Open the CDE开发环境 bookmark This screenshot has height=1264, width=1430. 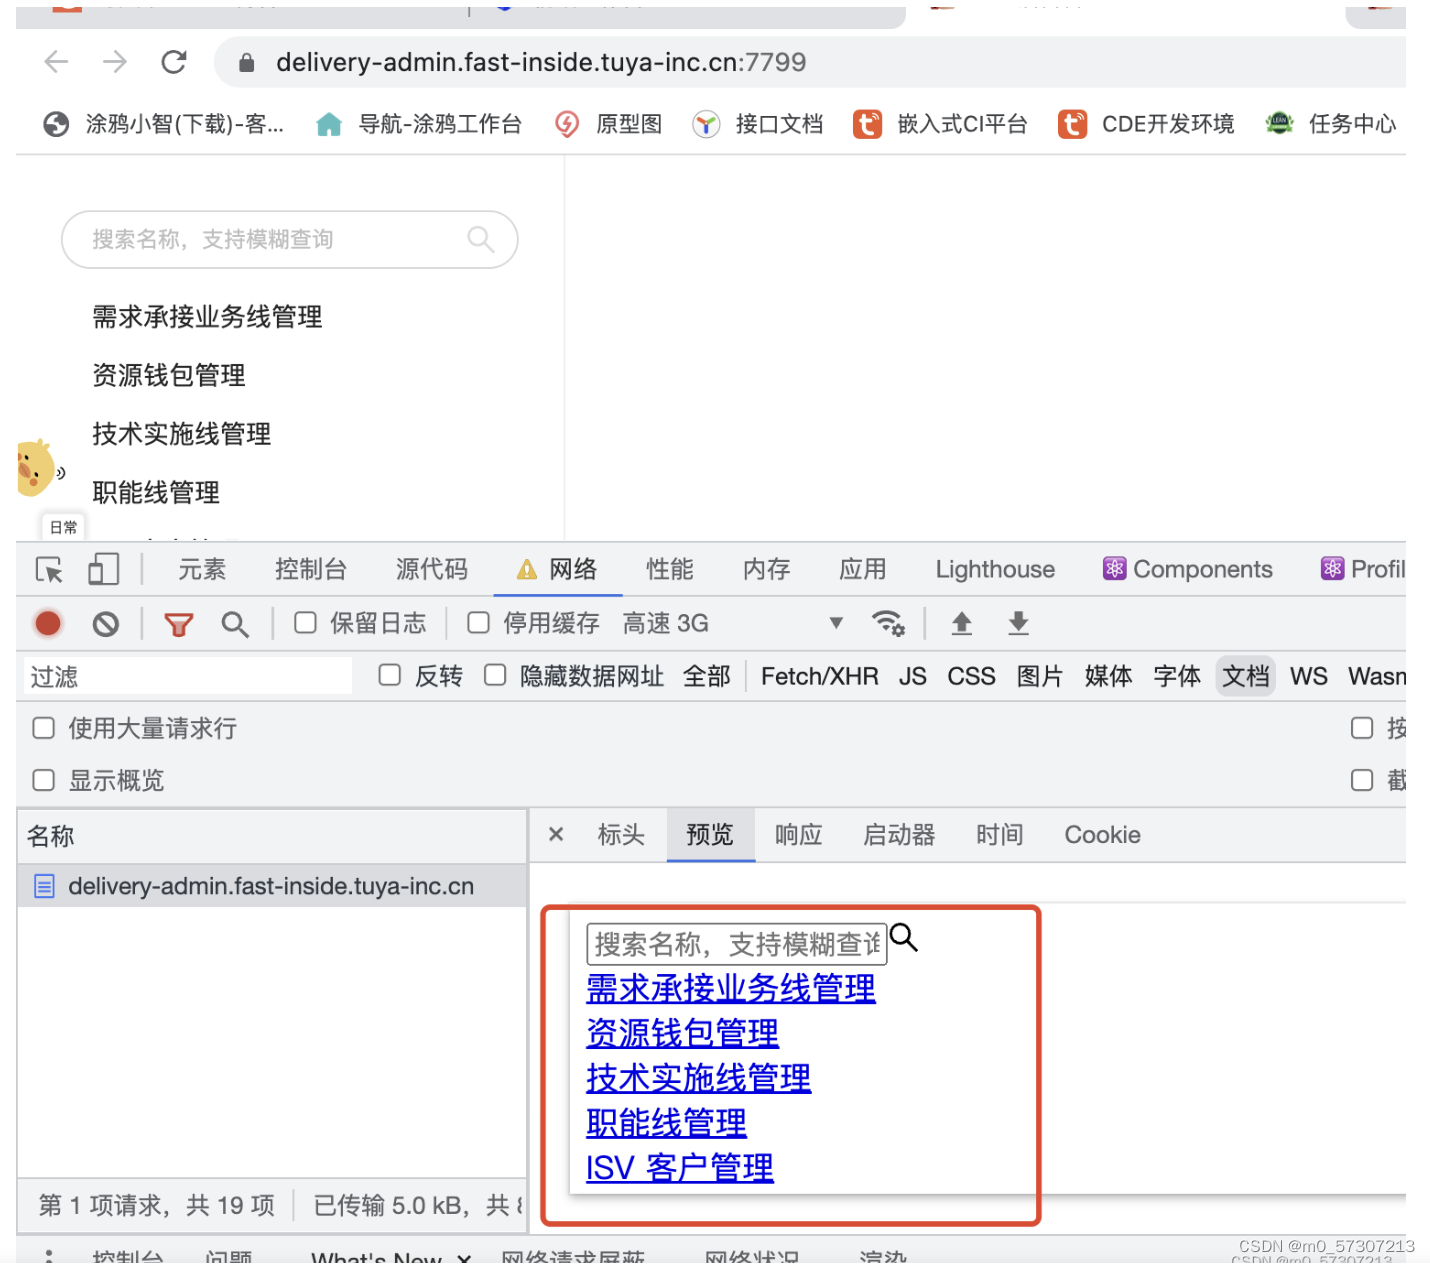(x=1146, y=124)
